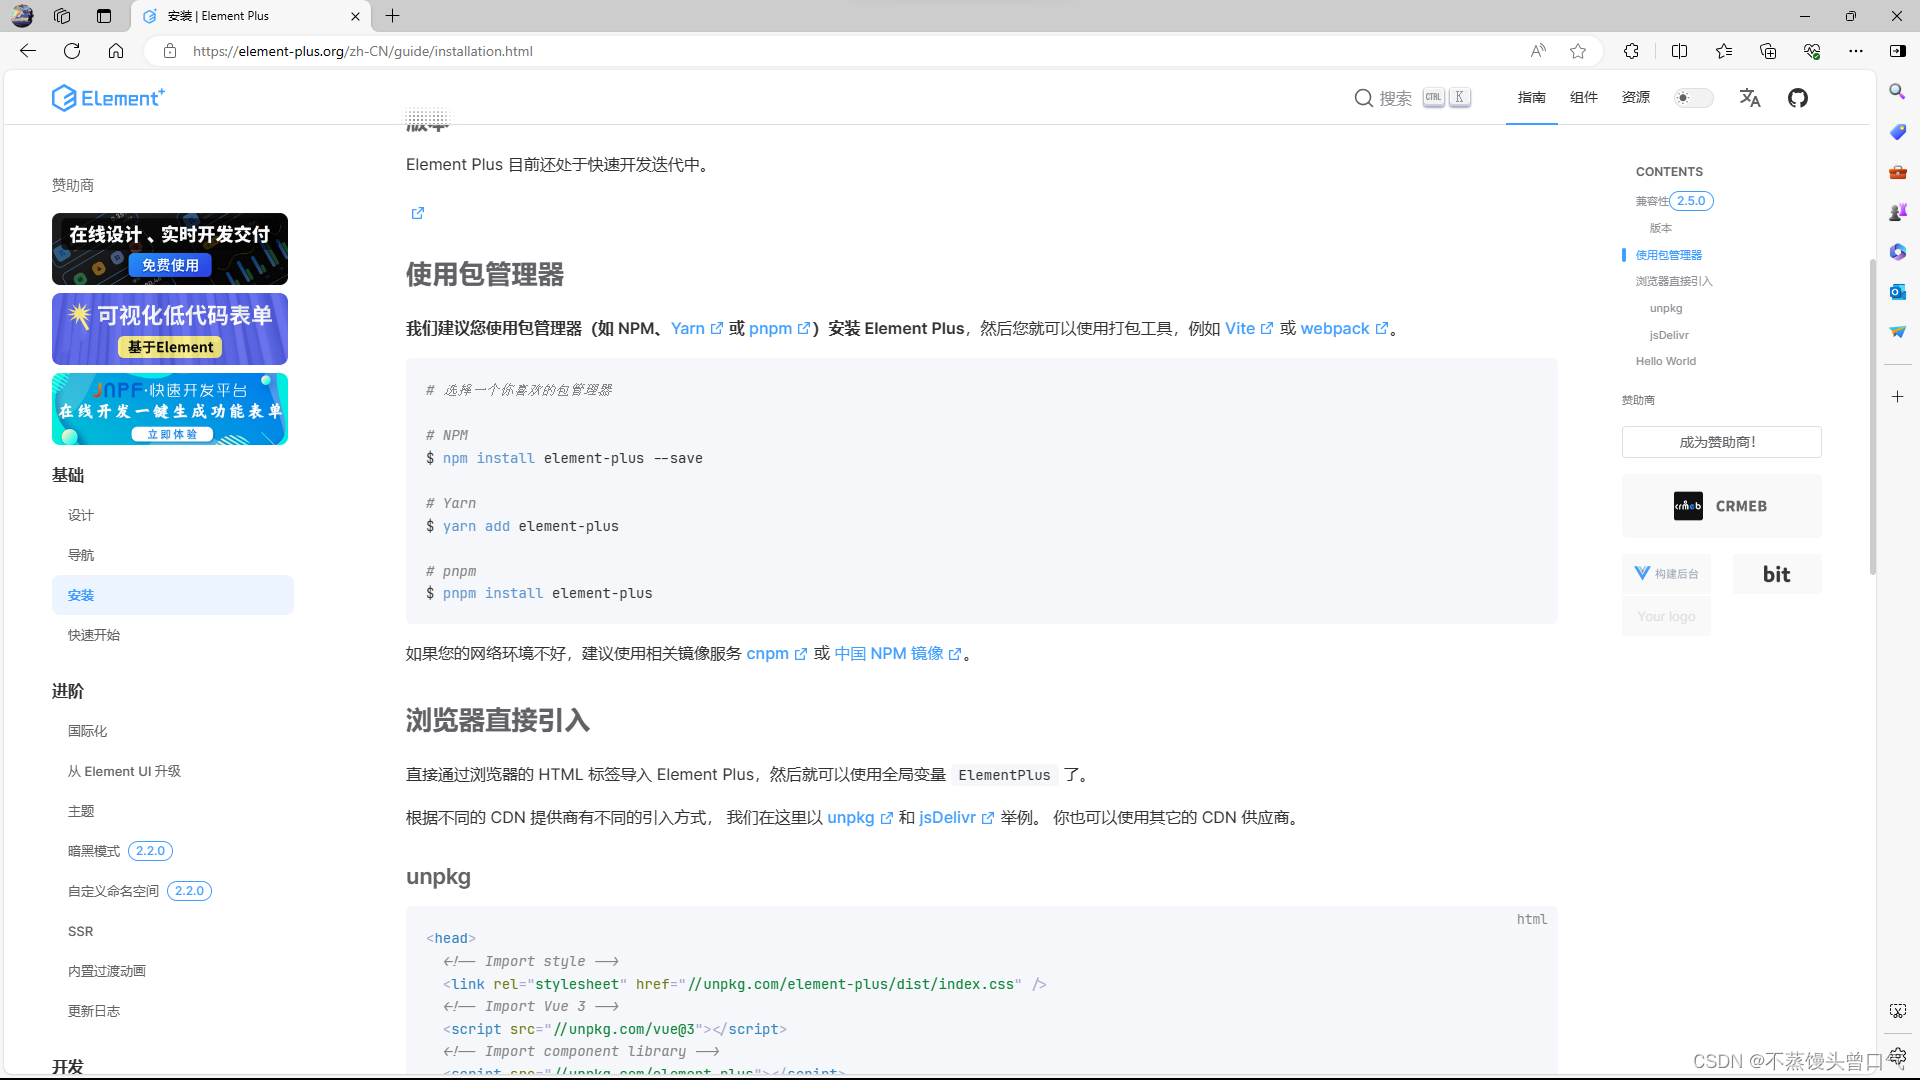This screenshot has width=1920, height=1080.
Task: Add page to favorites star
Action: 1578,51
